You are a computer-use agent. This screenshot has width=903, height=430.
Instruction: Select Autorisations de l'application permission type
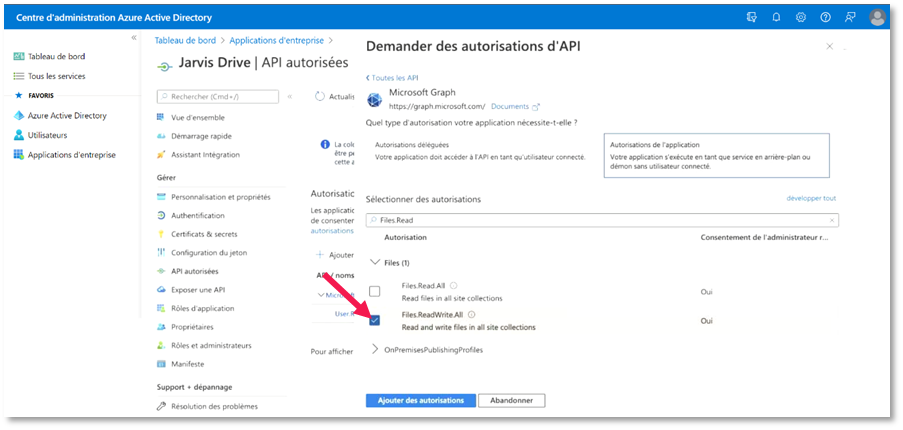[x=716, y=155]
